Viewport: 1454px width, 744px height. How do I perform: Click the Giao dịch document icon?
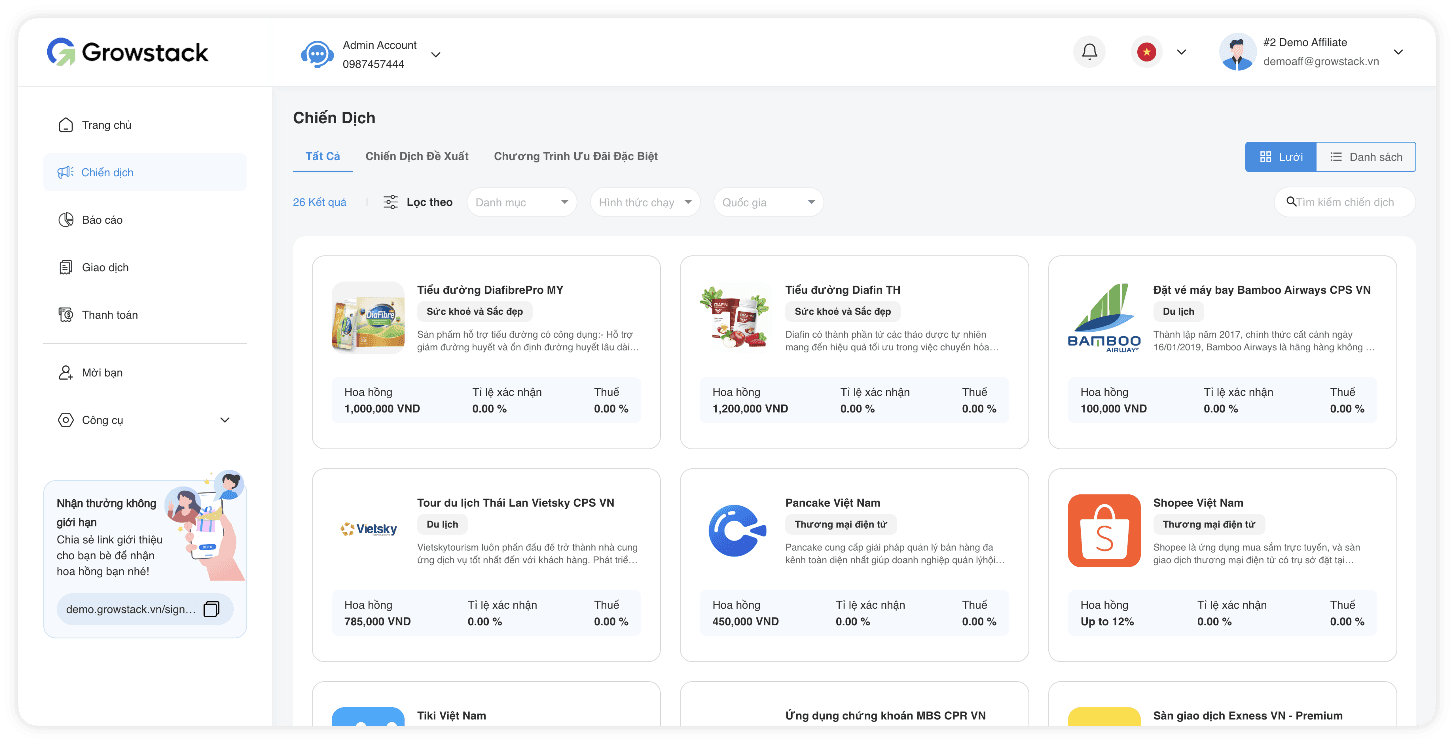[x=65, y=267]
